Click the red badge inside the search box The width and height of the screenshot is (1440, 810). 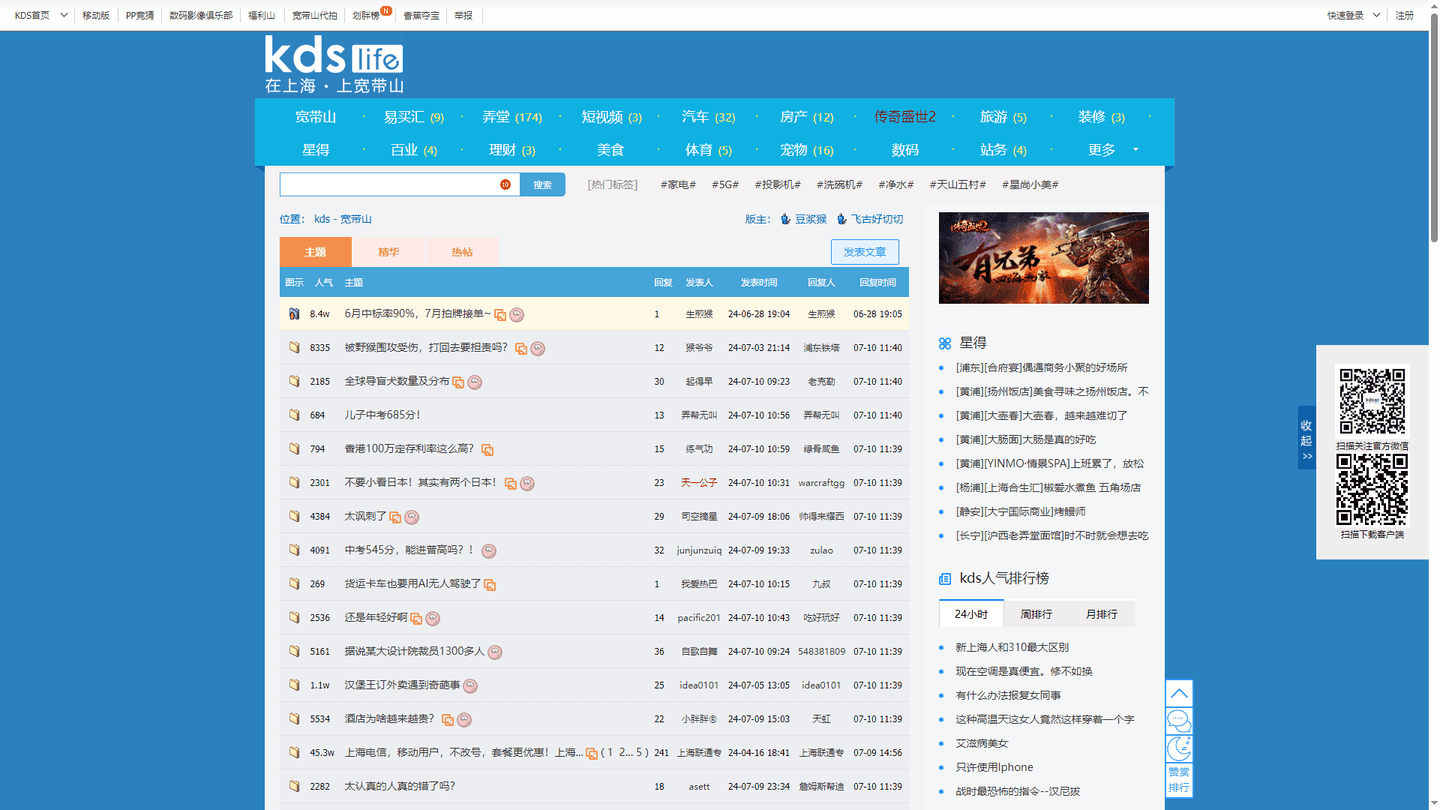tap(505, 185)
